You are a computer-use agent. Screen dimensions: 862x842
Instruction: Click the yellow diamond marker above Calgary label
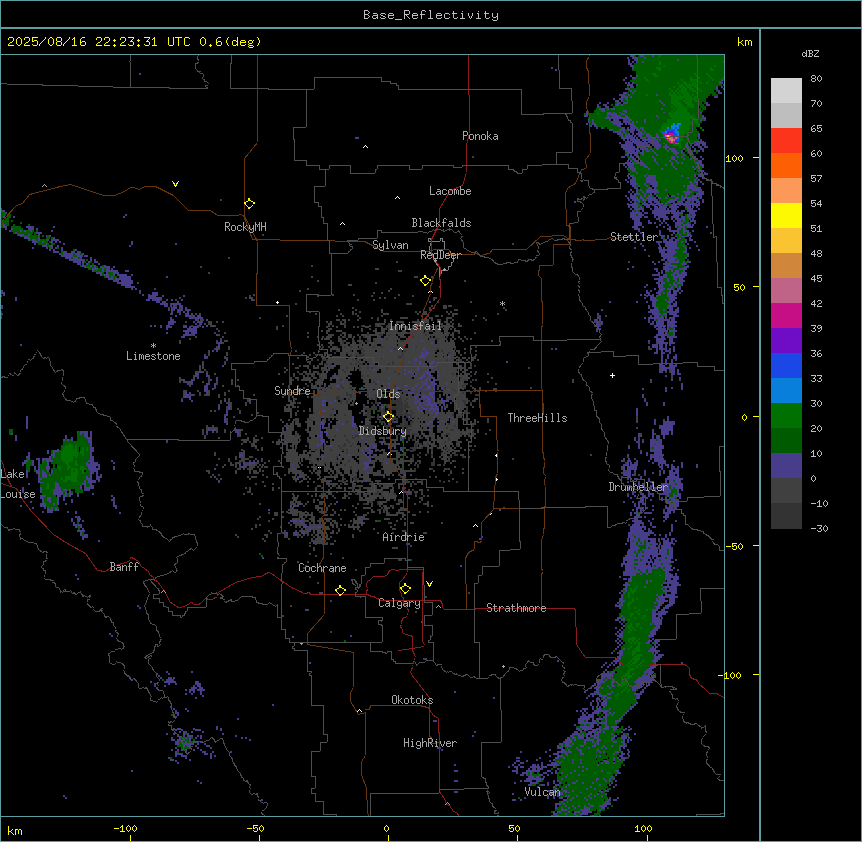tap(405, 589)
